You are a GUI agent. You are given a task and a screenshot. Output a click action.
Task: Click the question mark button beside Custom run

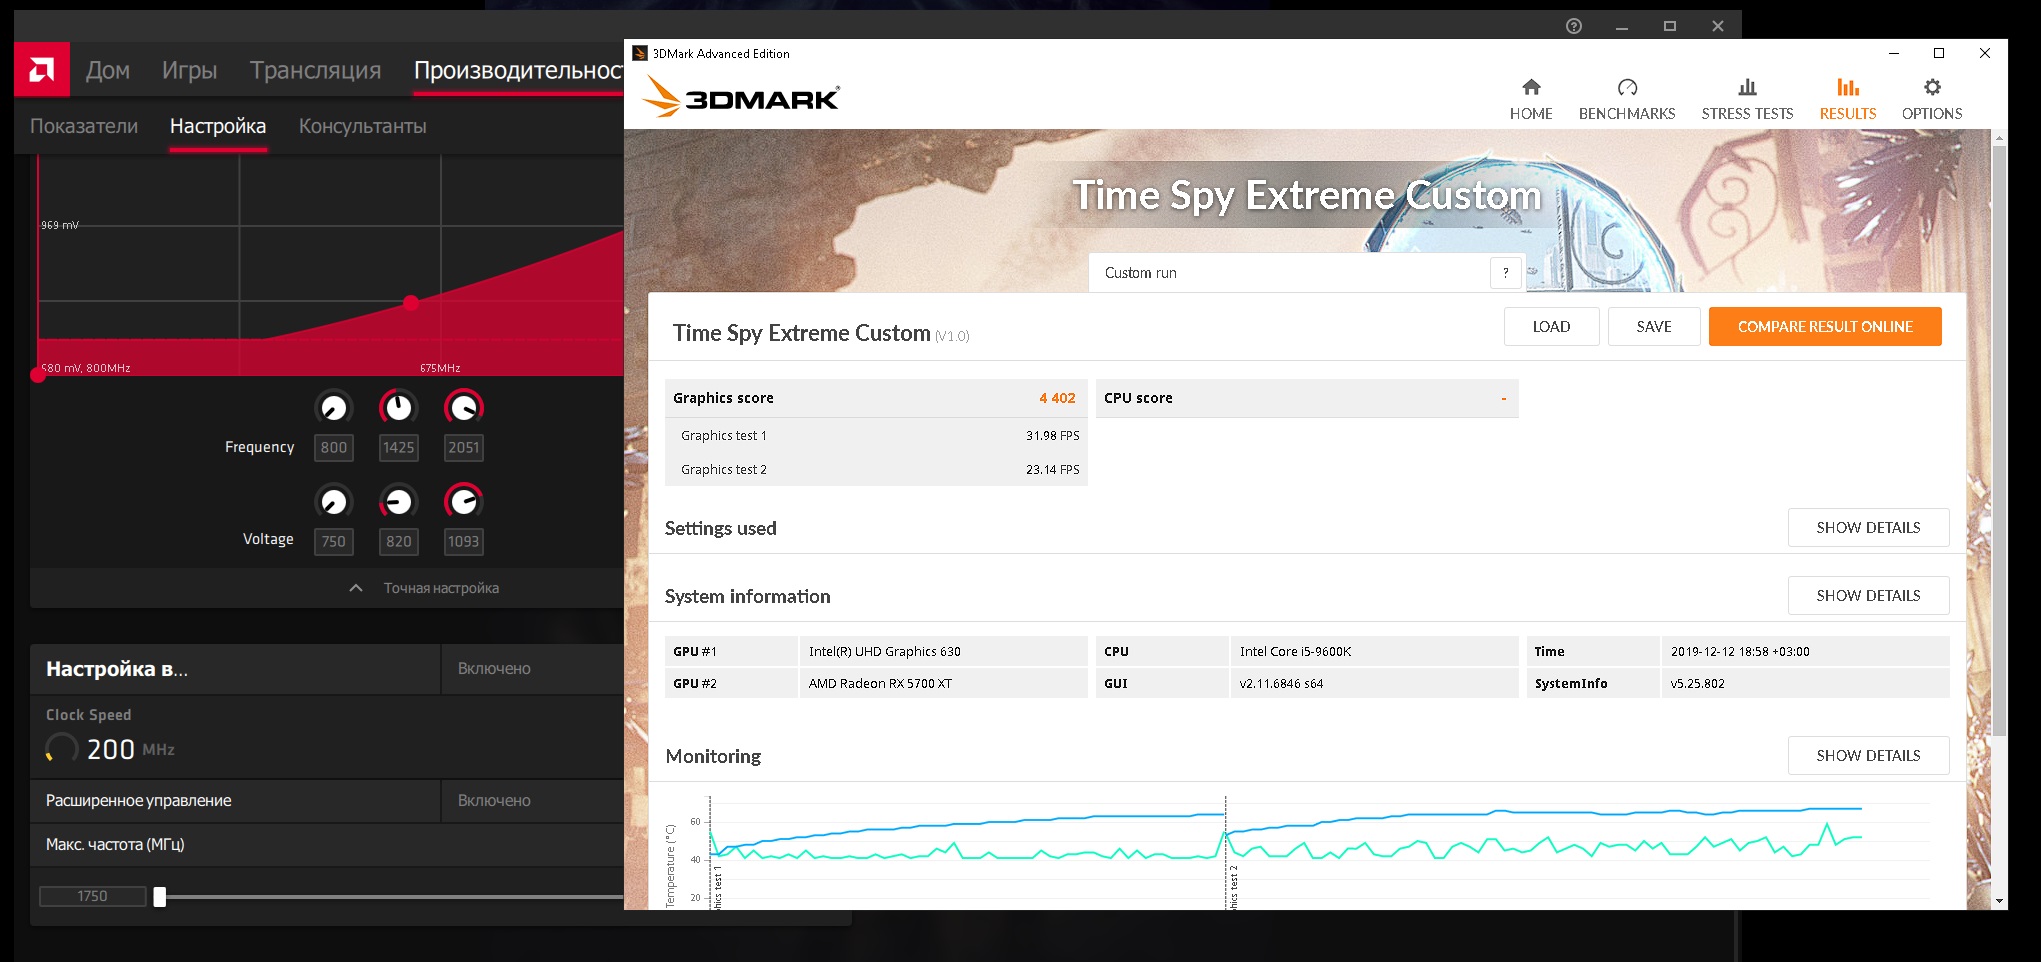(1505, 273)
